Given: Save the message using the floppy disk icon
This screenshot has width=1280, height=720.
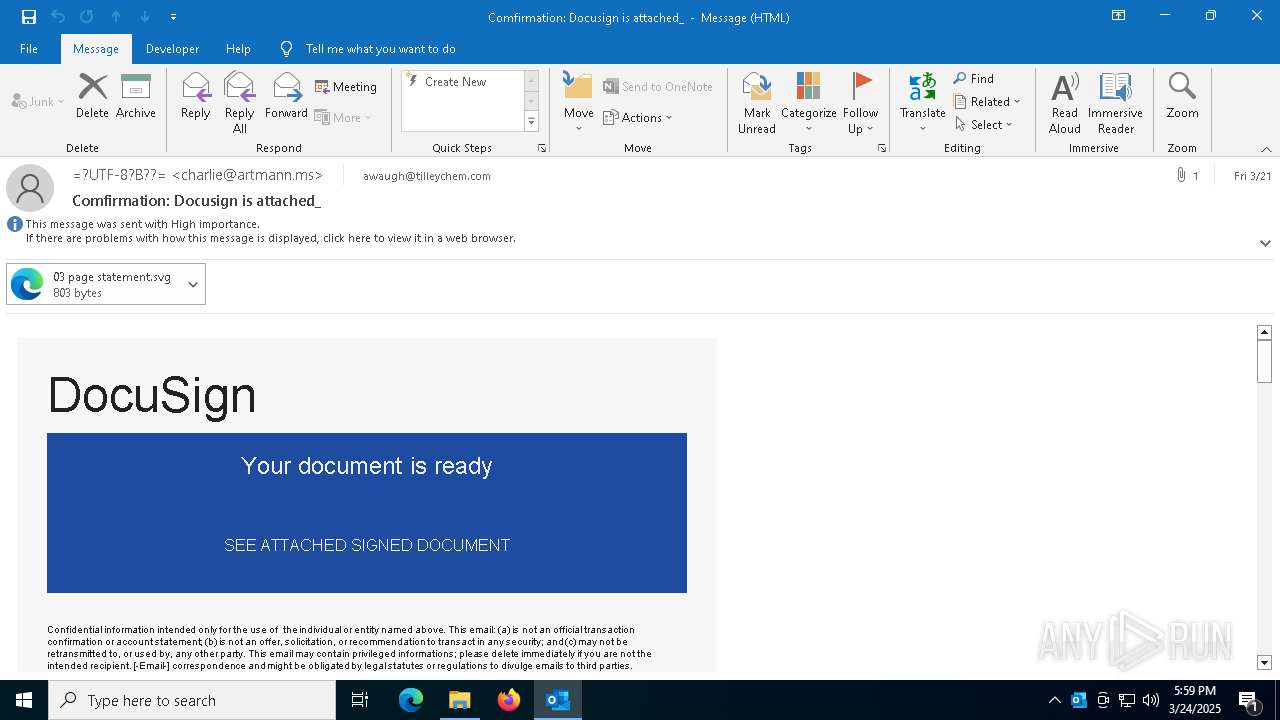Looking at the screenshot, I should (28, 17).
